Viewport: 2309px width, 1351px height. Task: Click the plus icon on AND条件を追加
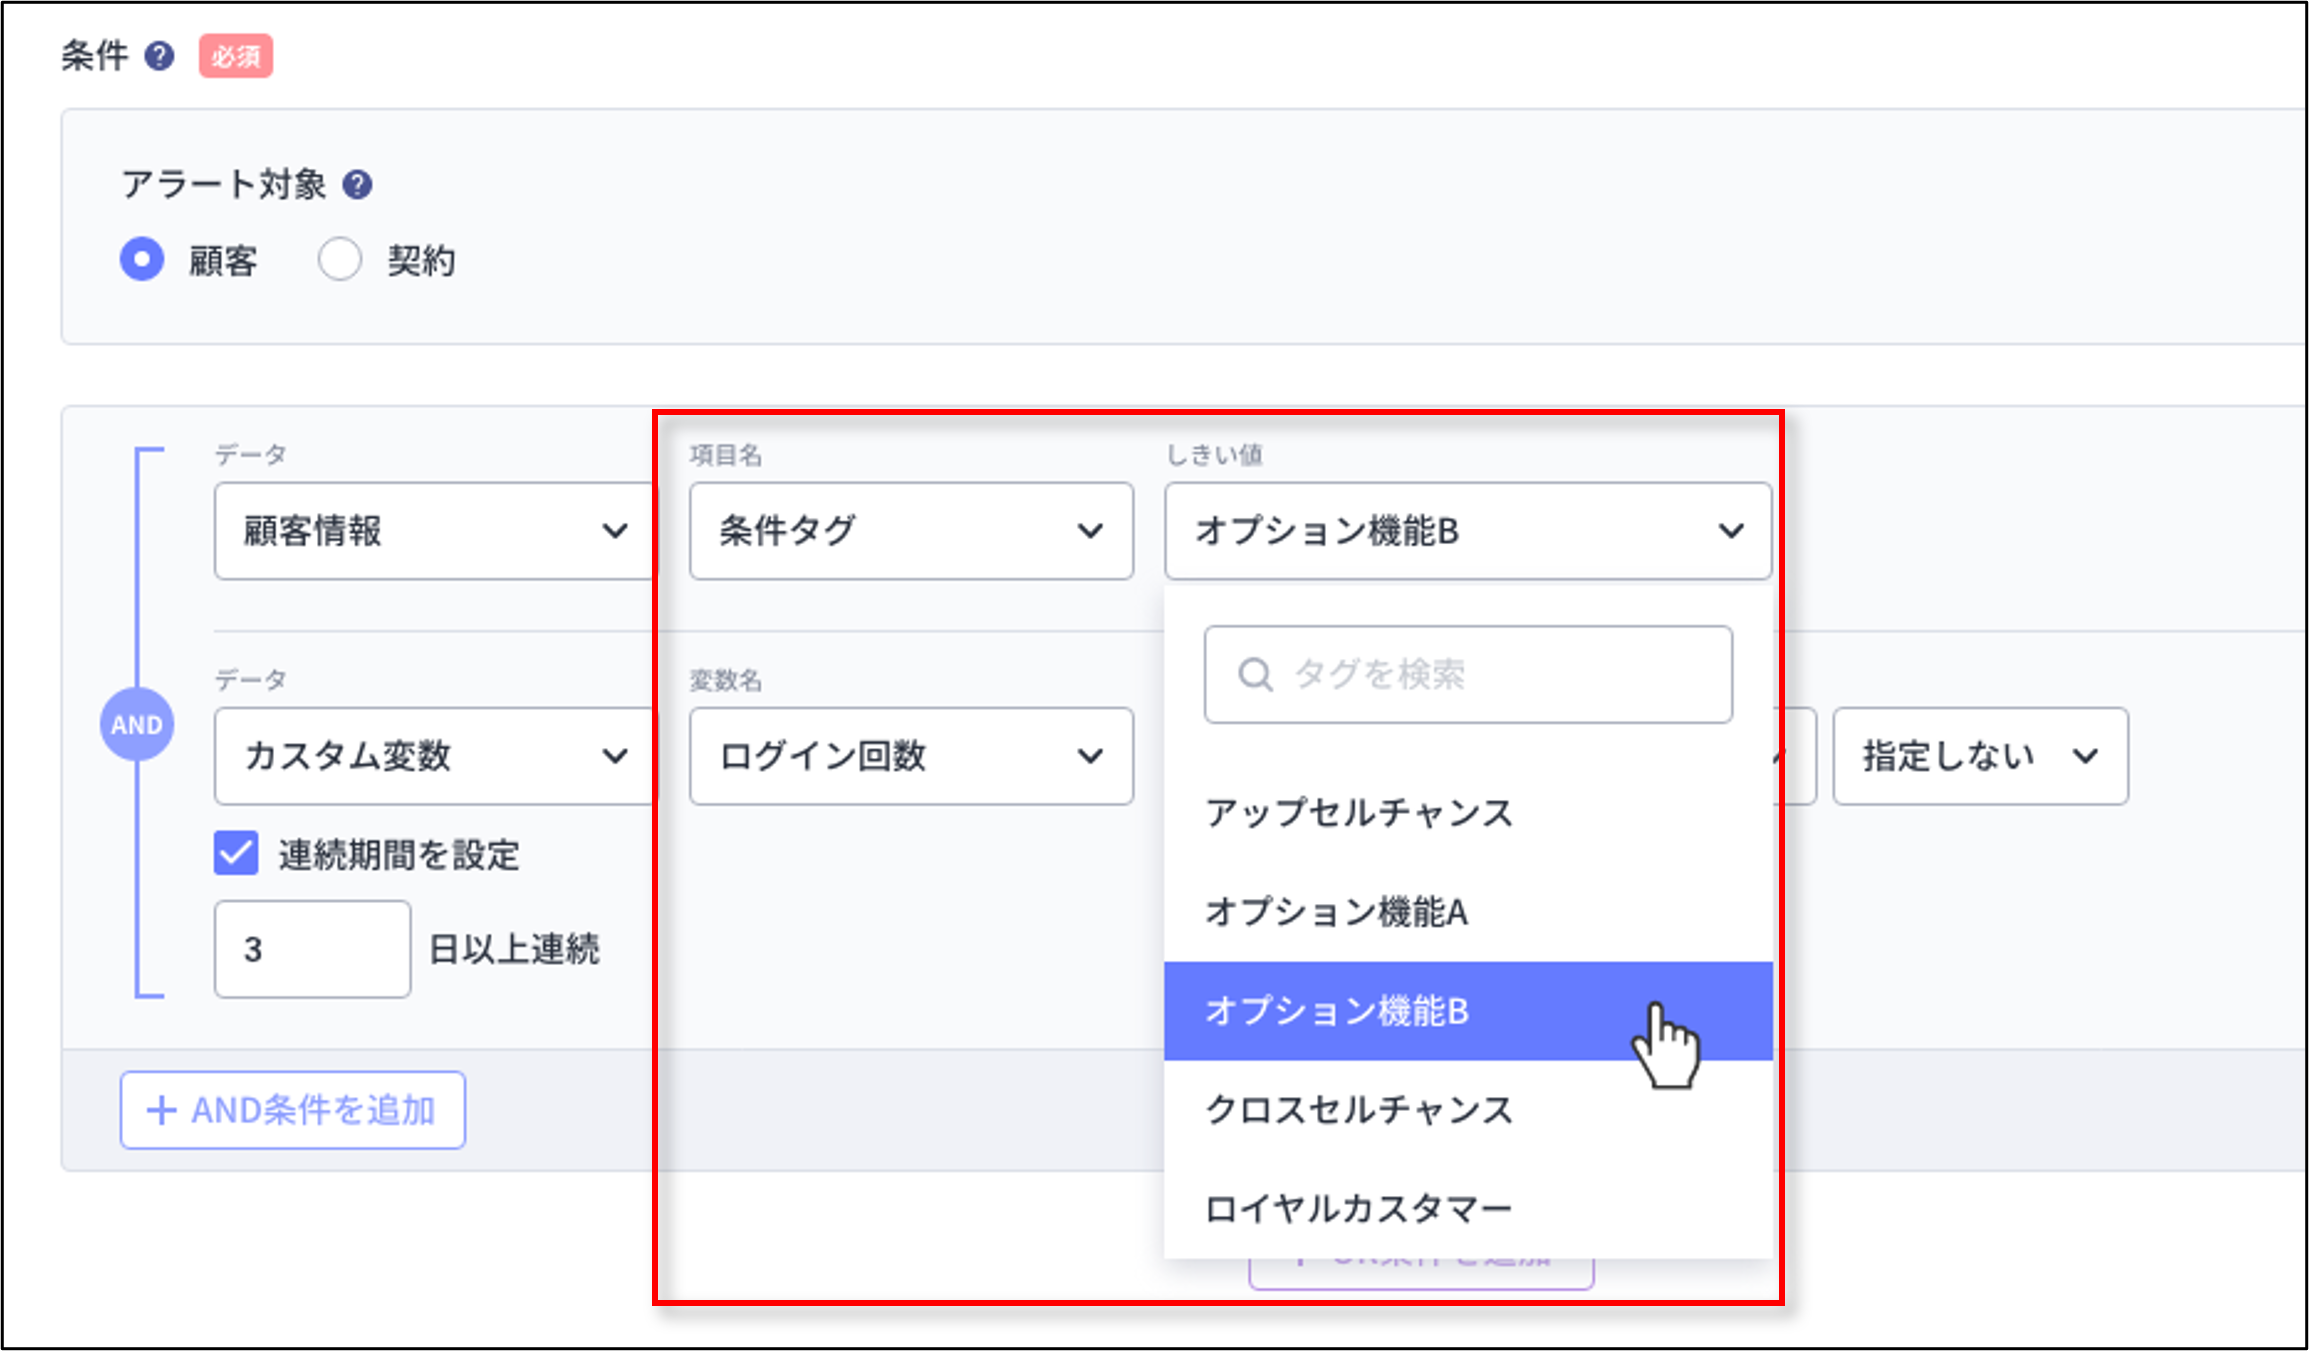click(161, 1110)
